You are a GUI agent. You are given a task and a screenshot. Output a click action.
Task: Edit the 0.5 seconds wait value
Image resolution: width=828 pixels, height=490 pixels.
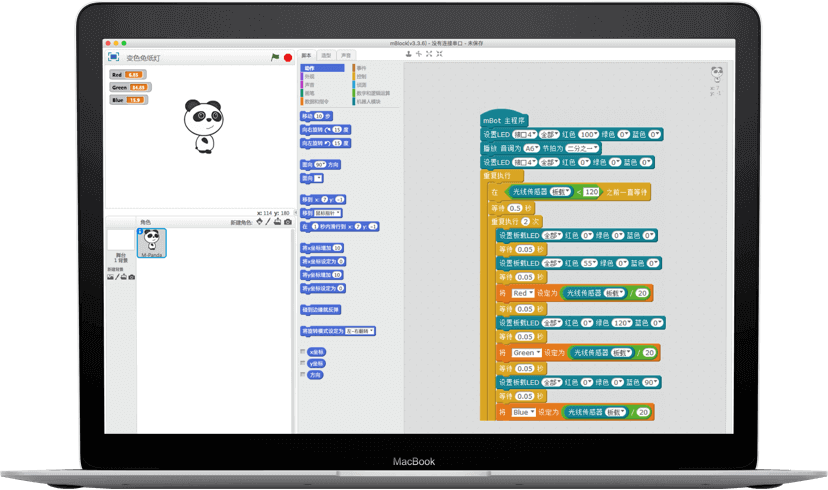point(515,208)
